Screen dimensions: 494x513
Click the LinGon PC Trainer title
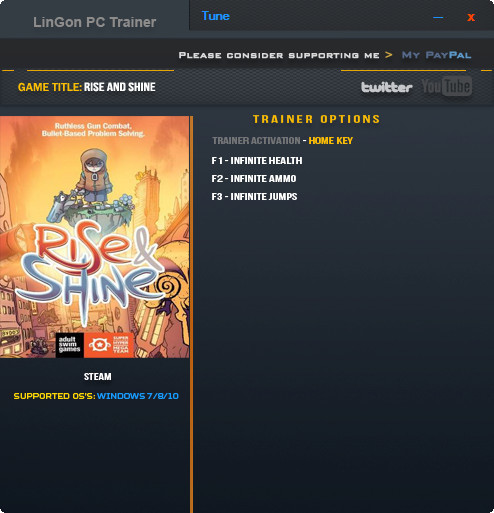click(x=94, y=22)
